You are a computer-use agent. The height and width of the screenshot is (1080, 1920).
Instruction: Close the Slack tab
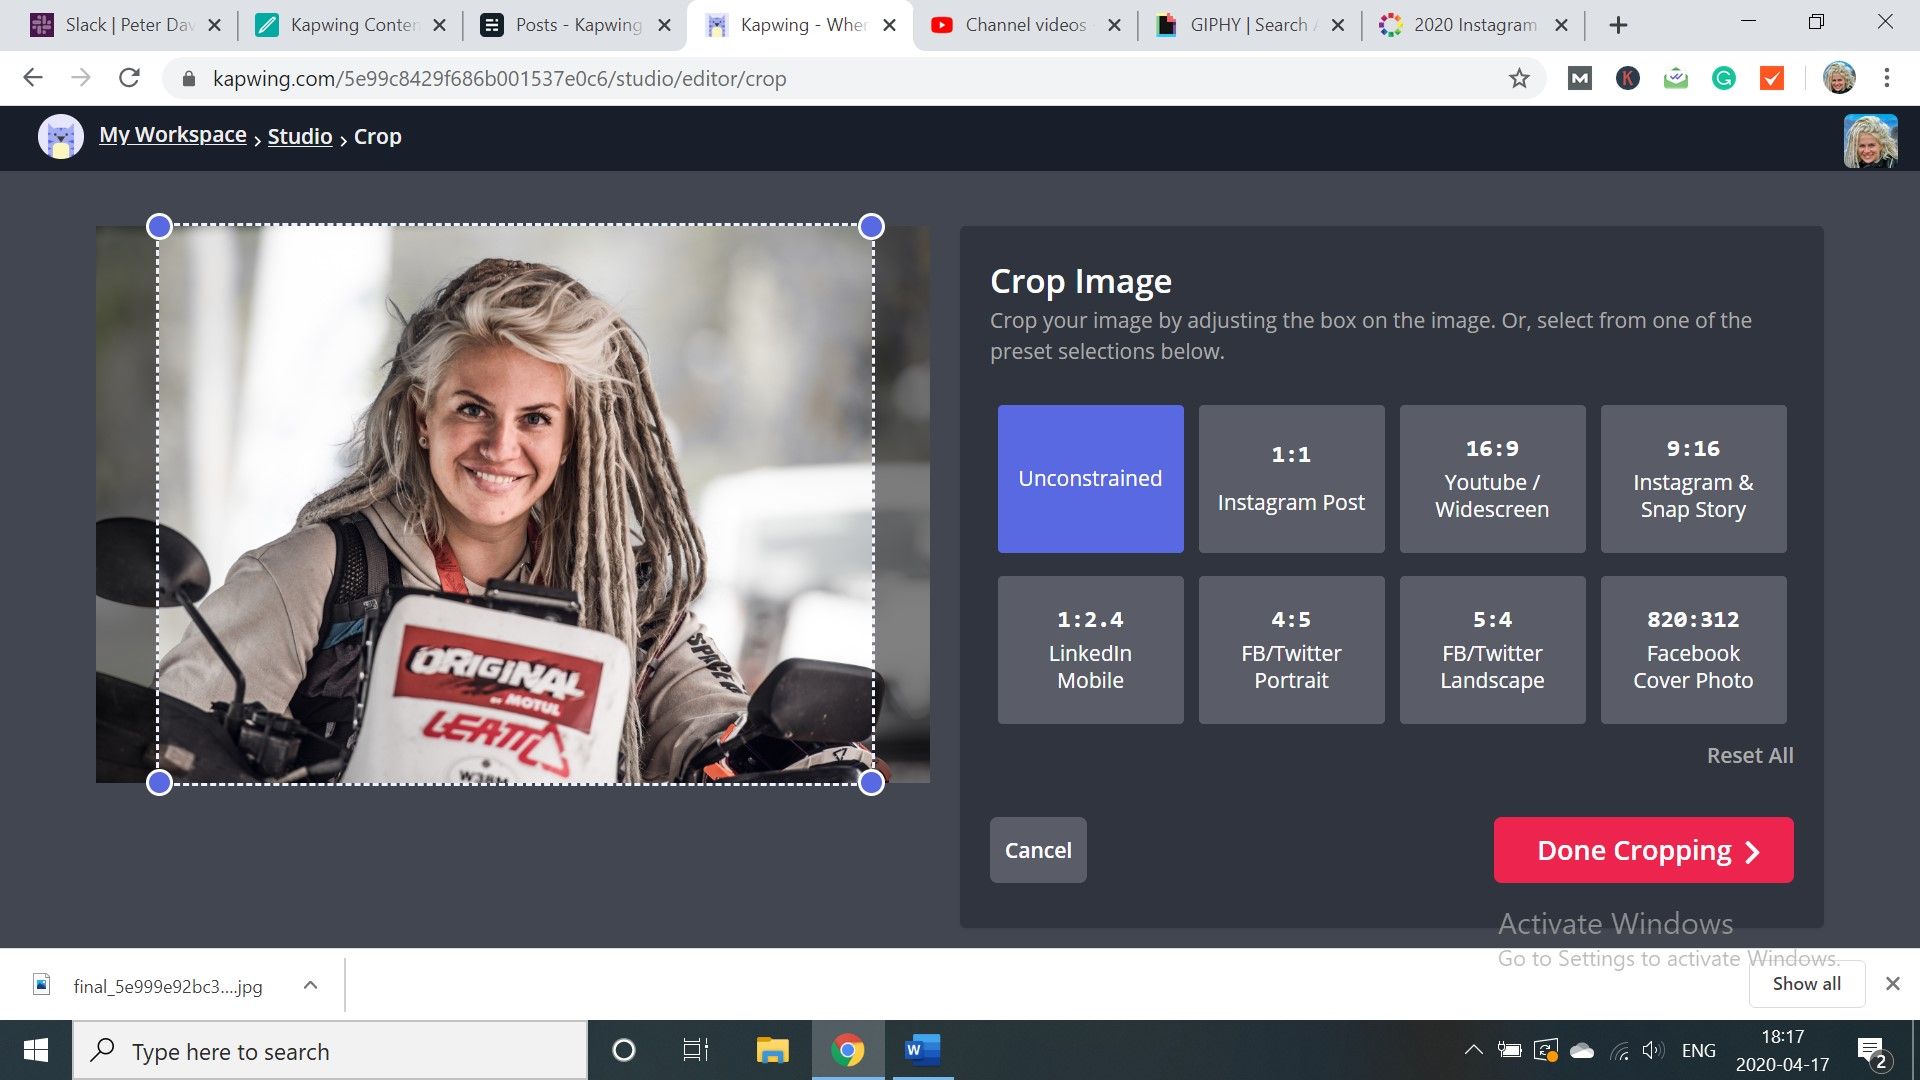coord(214,25)
